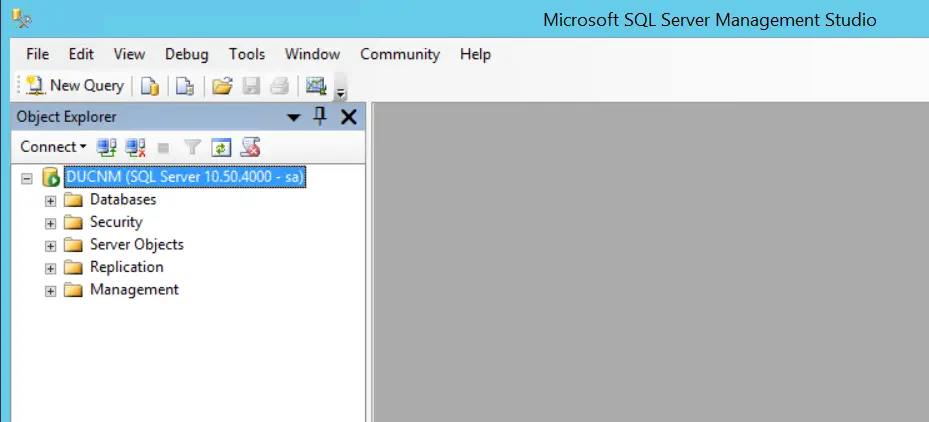The height and width of the screenshot is (422, 929).
Task: Select the Replication tree item
Action: pyautogui.click(x=127, y=267)
